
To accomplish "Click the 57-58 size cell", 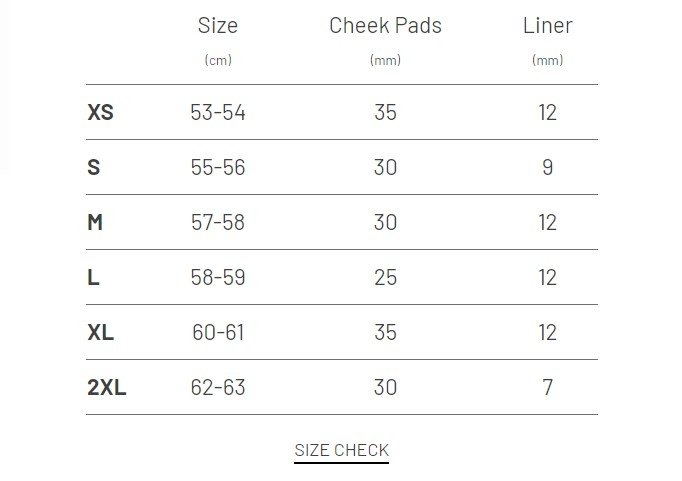I will click(218, 222).
